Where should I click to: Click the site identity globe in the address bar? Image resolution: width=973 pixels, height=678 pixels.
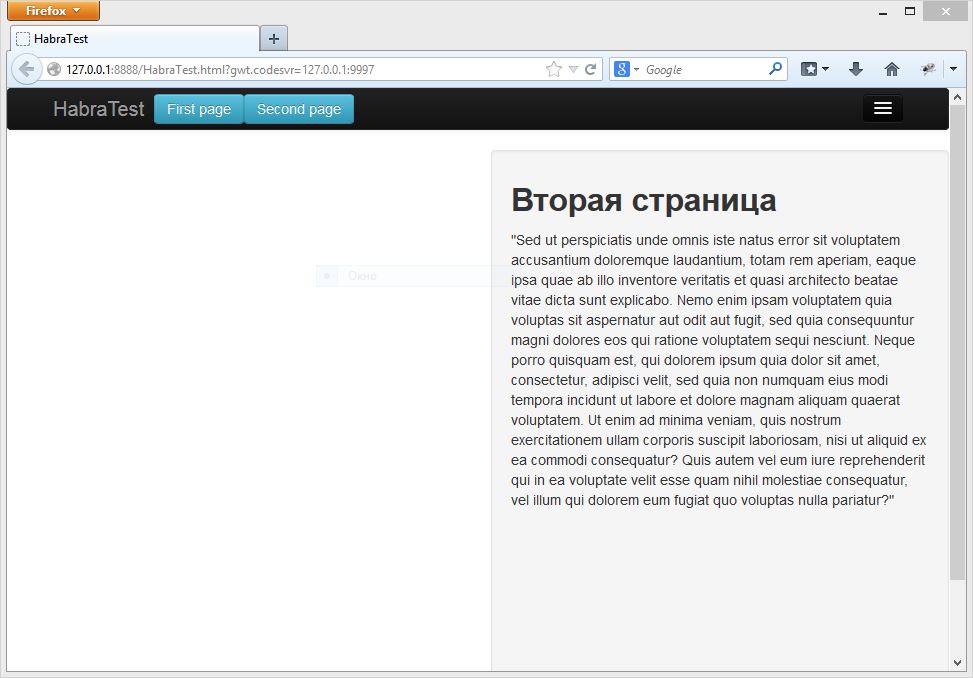click(x=54, y=69)
